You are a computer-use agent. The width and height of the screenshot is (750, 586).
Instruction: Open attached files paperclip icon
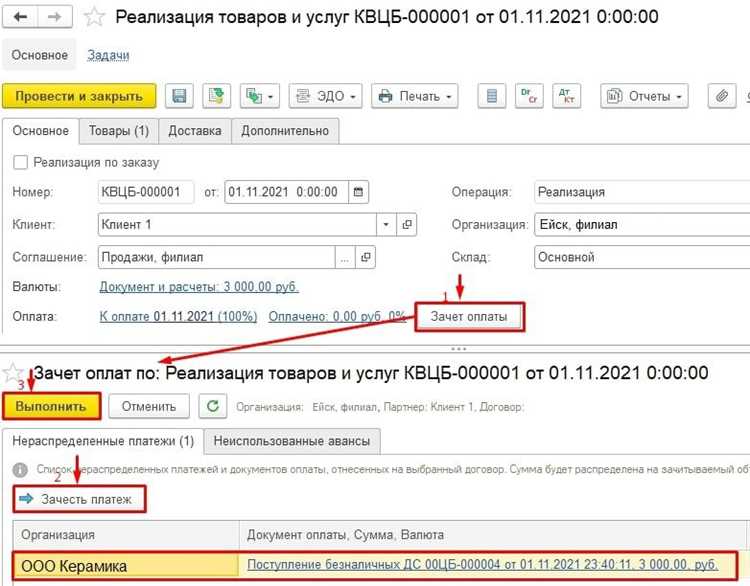point(722,96)
